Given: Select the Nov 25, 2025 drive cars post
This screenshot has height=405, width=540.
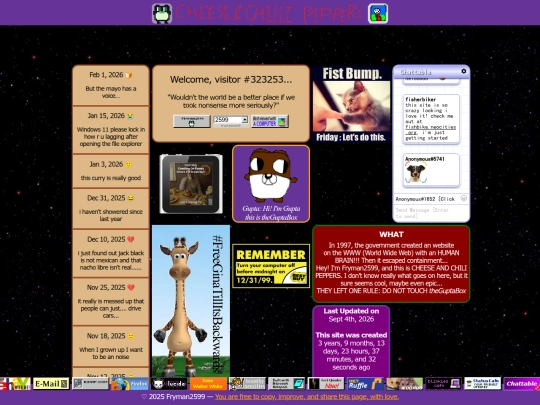Looking at the screenshot, I should [111, 301].
